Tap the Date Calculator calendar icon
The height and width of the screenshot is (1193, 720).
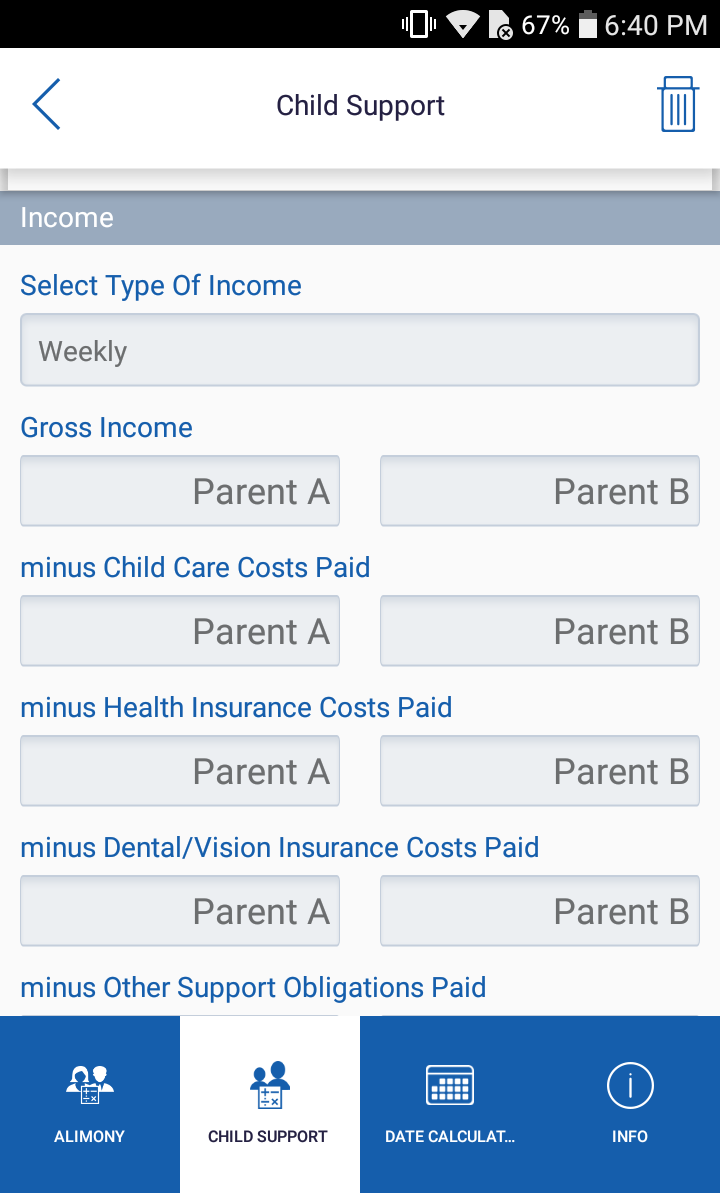449,1084
